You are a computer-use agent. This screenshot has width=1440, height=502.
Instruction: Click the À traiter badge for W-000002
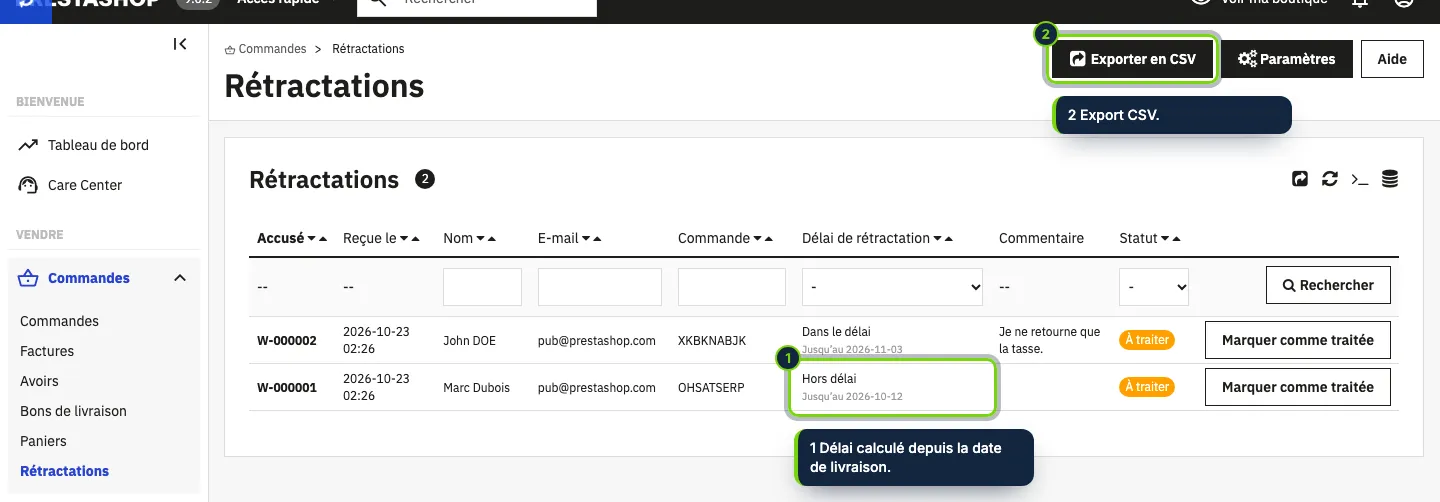point(1147,340)
